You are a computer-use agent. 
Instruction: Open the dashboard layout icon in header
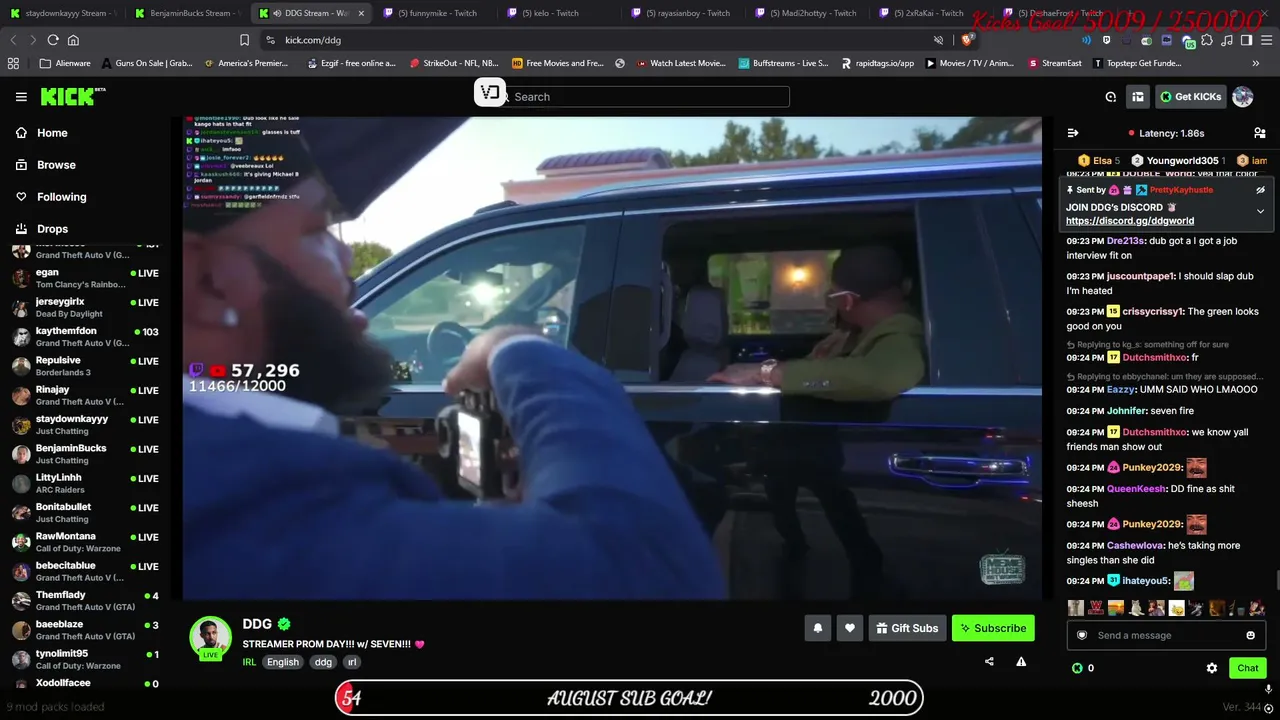tap(1138, 97)
